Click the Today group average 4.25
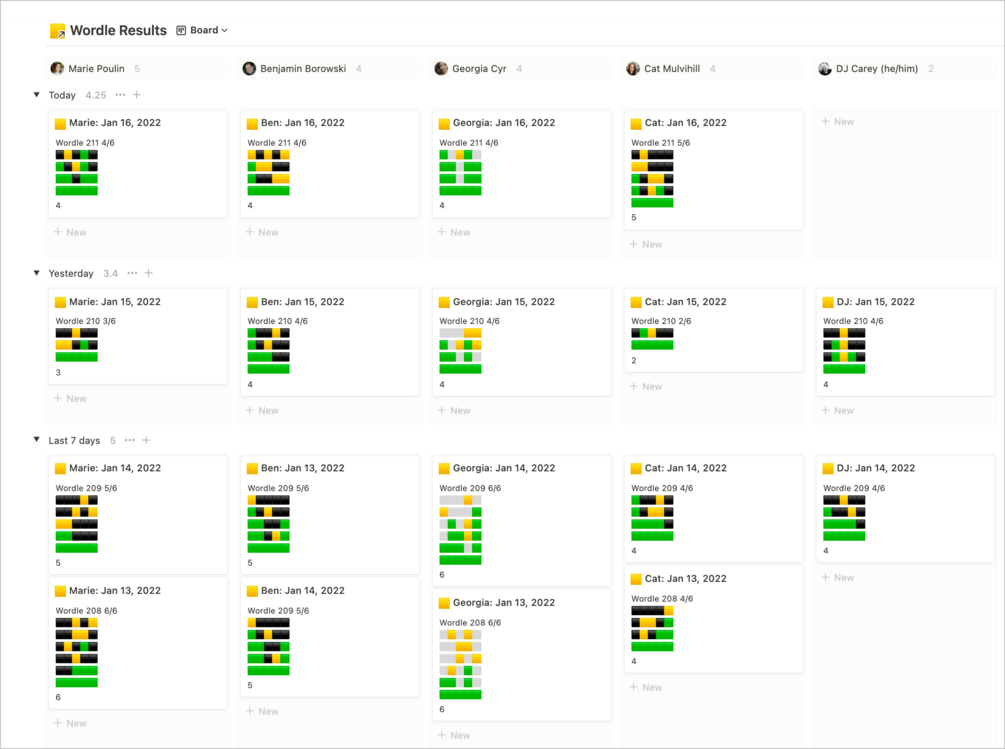1005x749 pixels. (96, 95)
